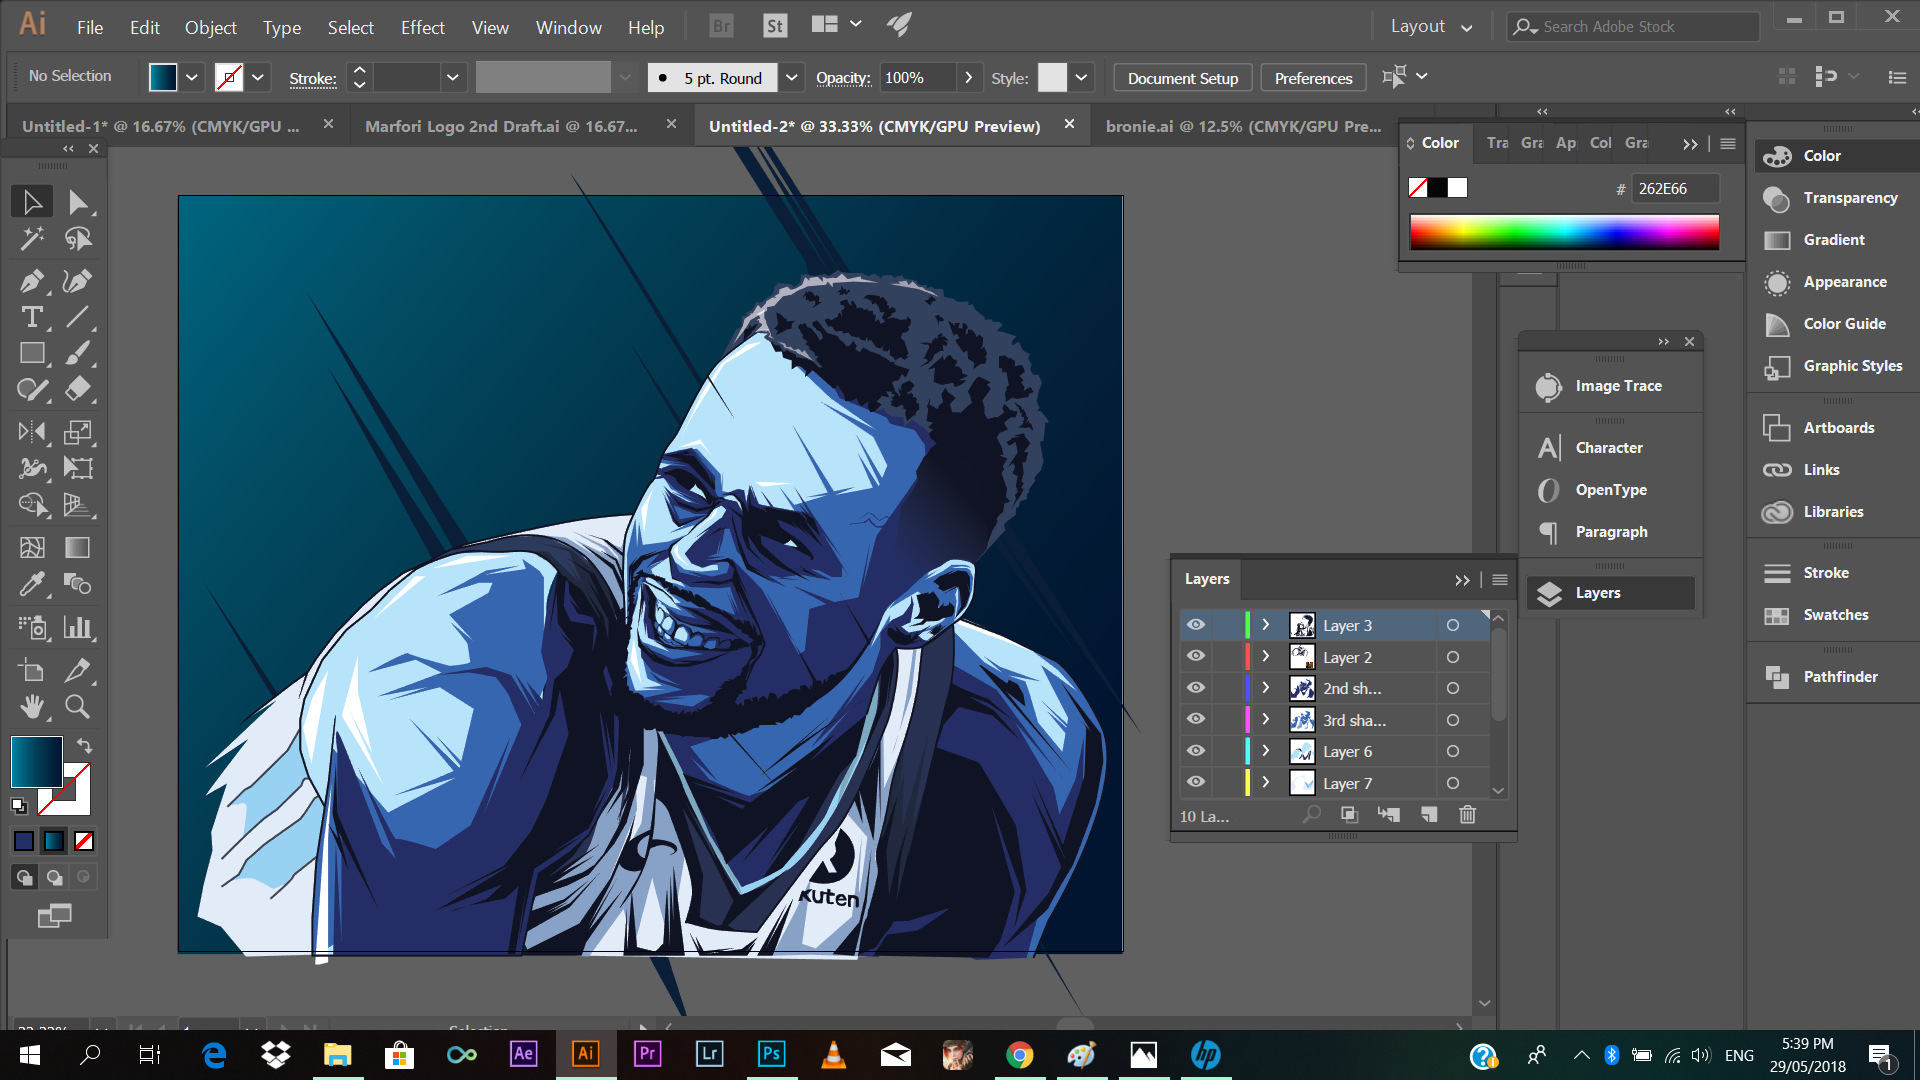Viewport: 1920px width, 1080px height.
Task: Select the Magic Wand tool
Action: 32,239
